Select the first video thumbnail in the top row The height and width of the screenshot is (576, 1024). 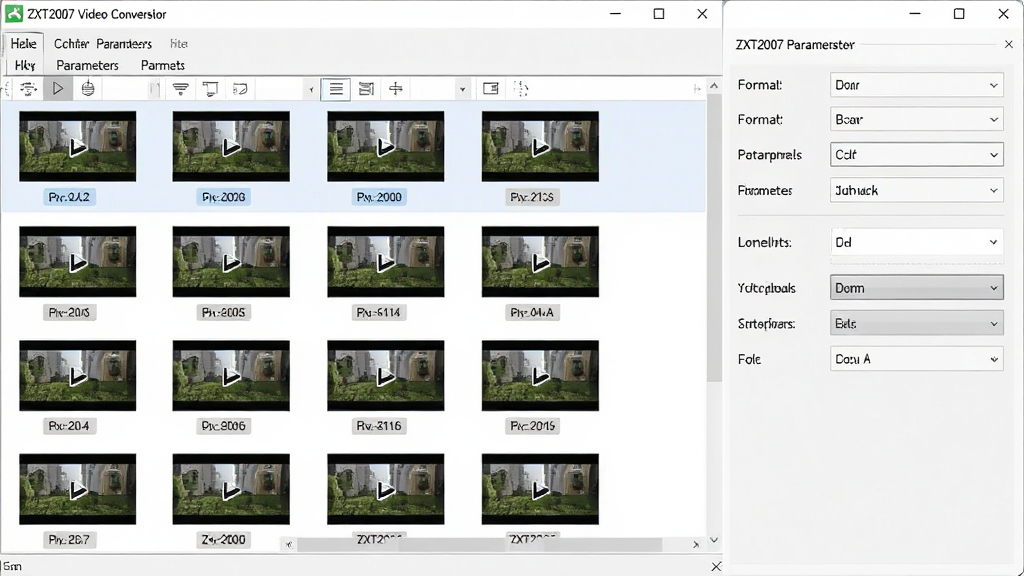(77, 146)
